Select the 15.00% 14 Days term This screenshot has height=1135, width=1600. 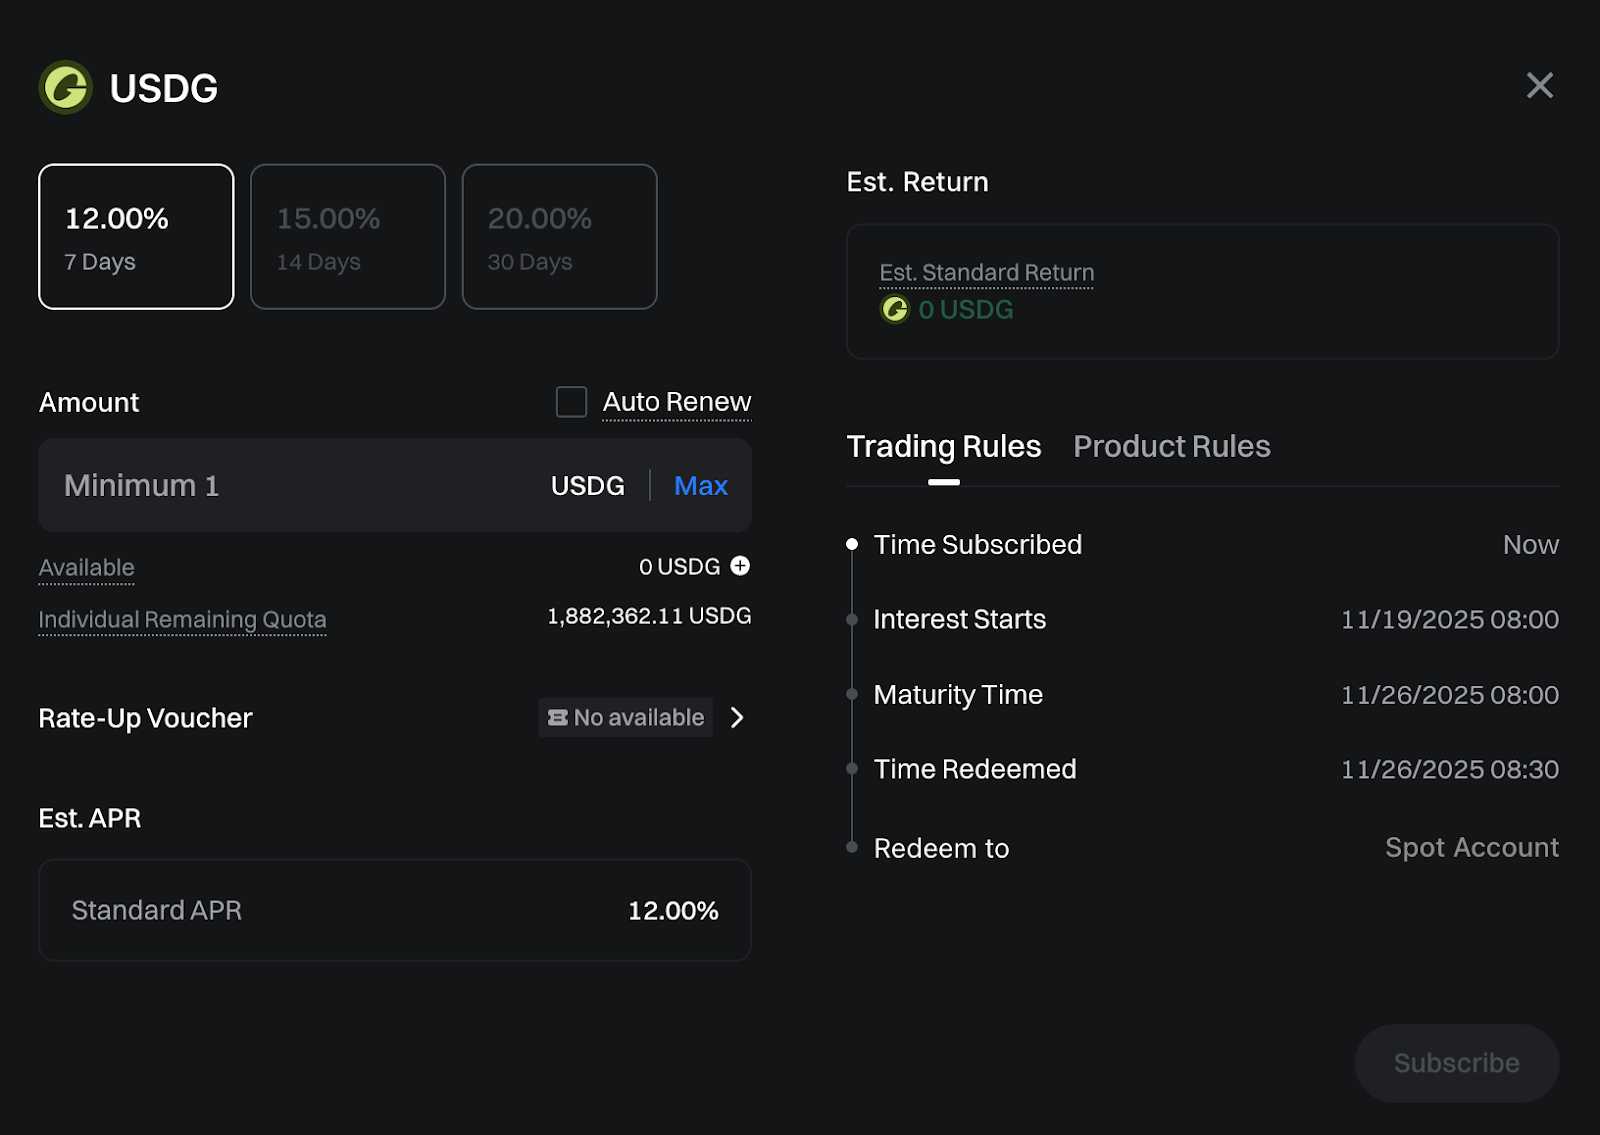[x=348, y=237]
